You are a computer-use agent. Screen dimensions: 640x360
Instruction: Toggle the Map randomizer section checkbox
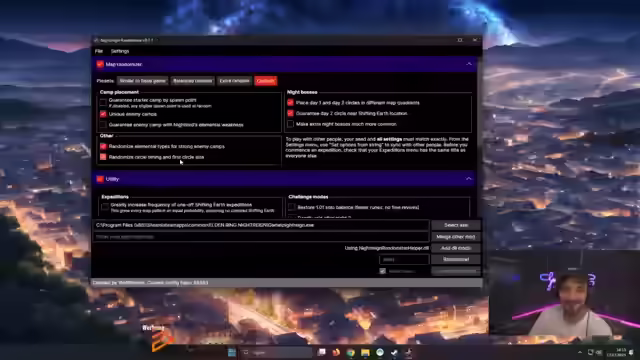(100, 64)
